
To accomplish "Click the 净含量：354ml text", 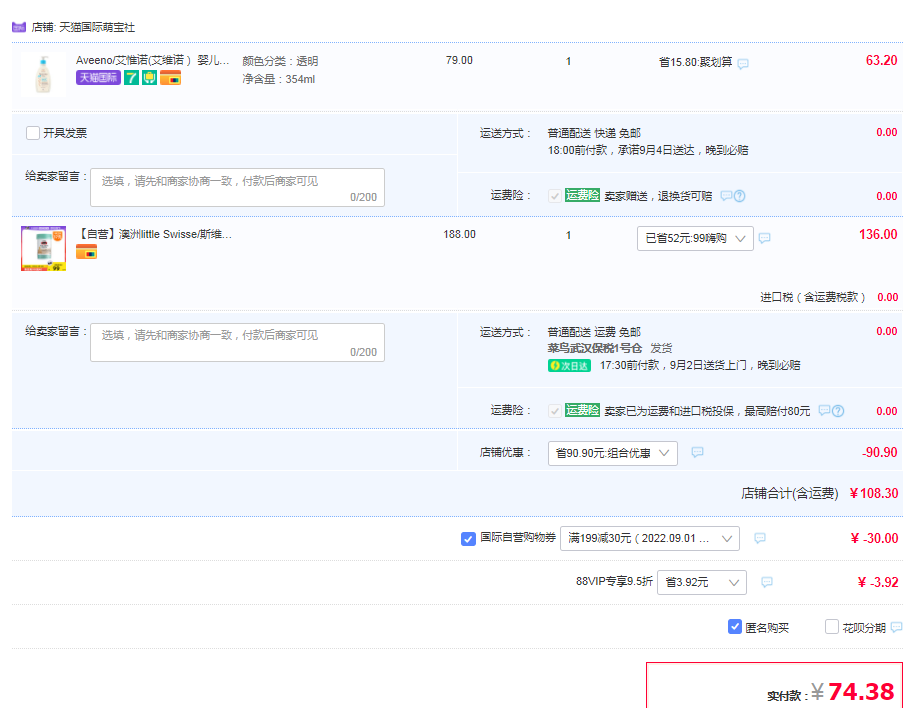I will click(278, 79).
